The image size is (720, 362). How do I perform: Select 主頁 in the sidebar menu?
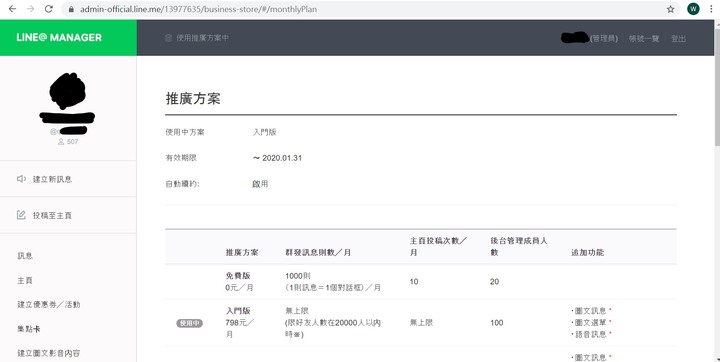tap(25, 280)
